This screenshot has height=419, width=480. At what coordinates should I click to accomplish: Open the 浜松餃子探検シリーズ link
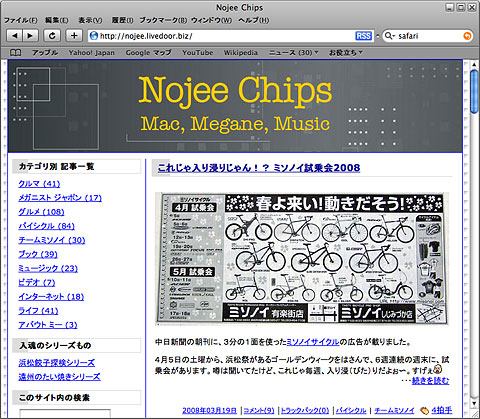point(57,362)
